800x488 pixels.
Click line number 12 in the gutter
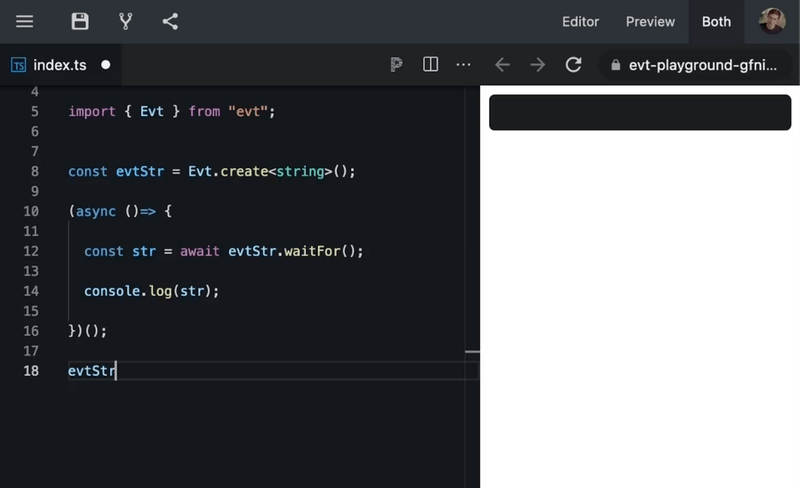coord(30,251)
